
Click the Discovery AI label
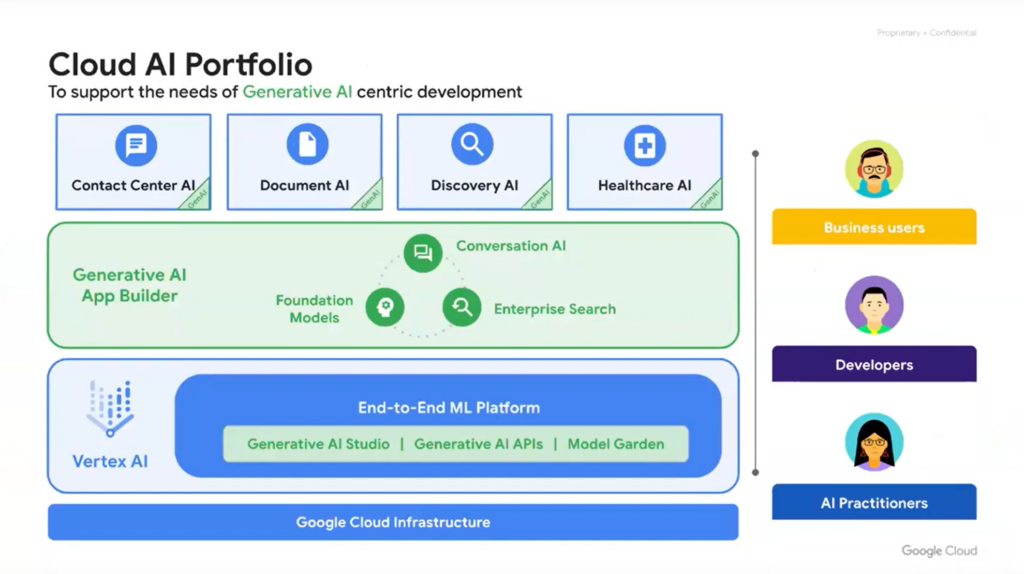[474, 185]
